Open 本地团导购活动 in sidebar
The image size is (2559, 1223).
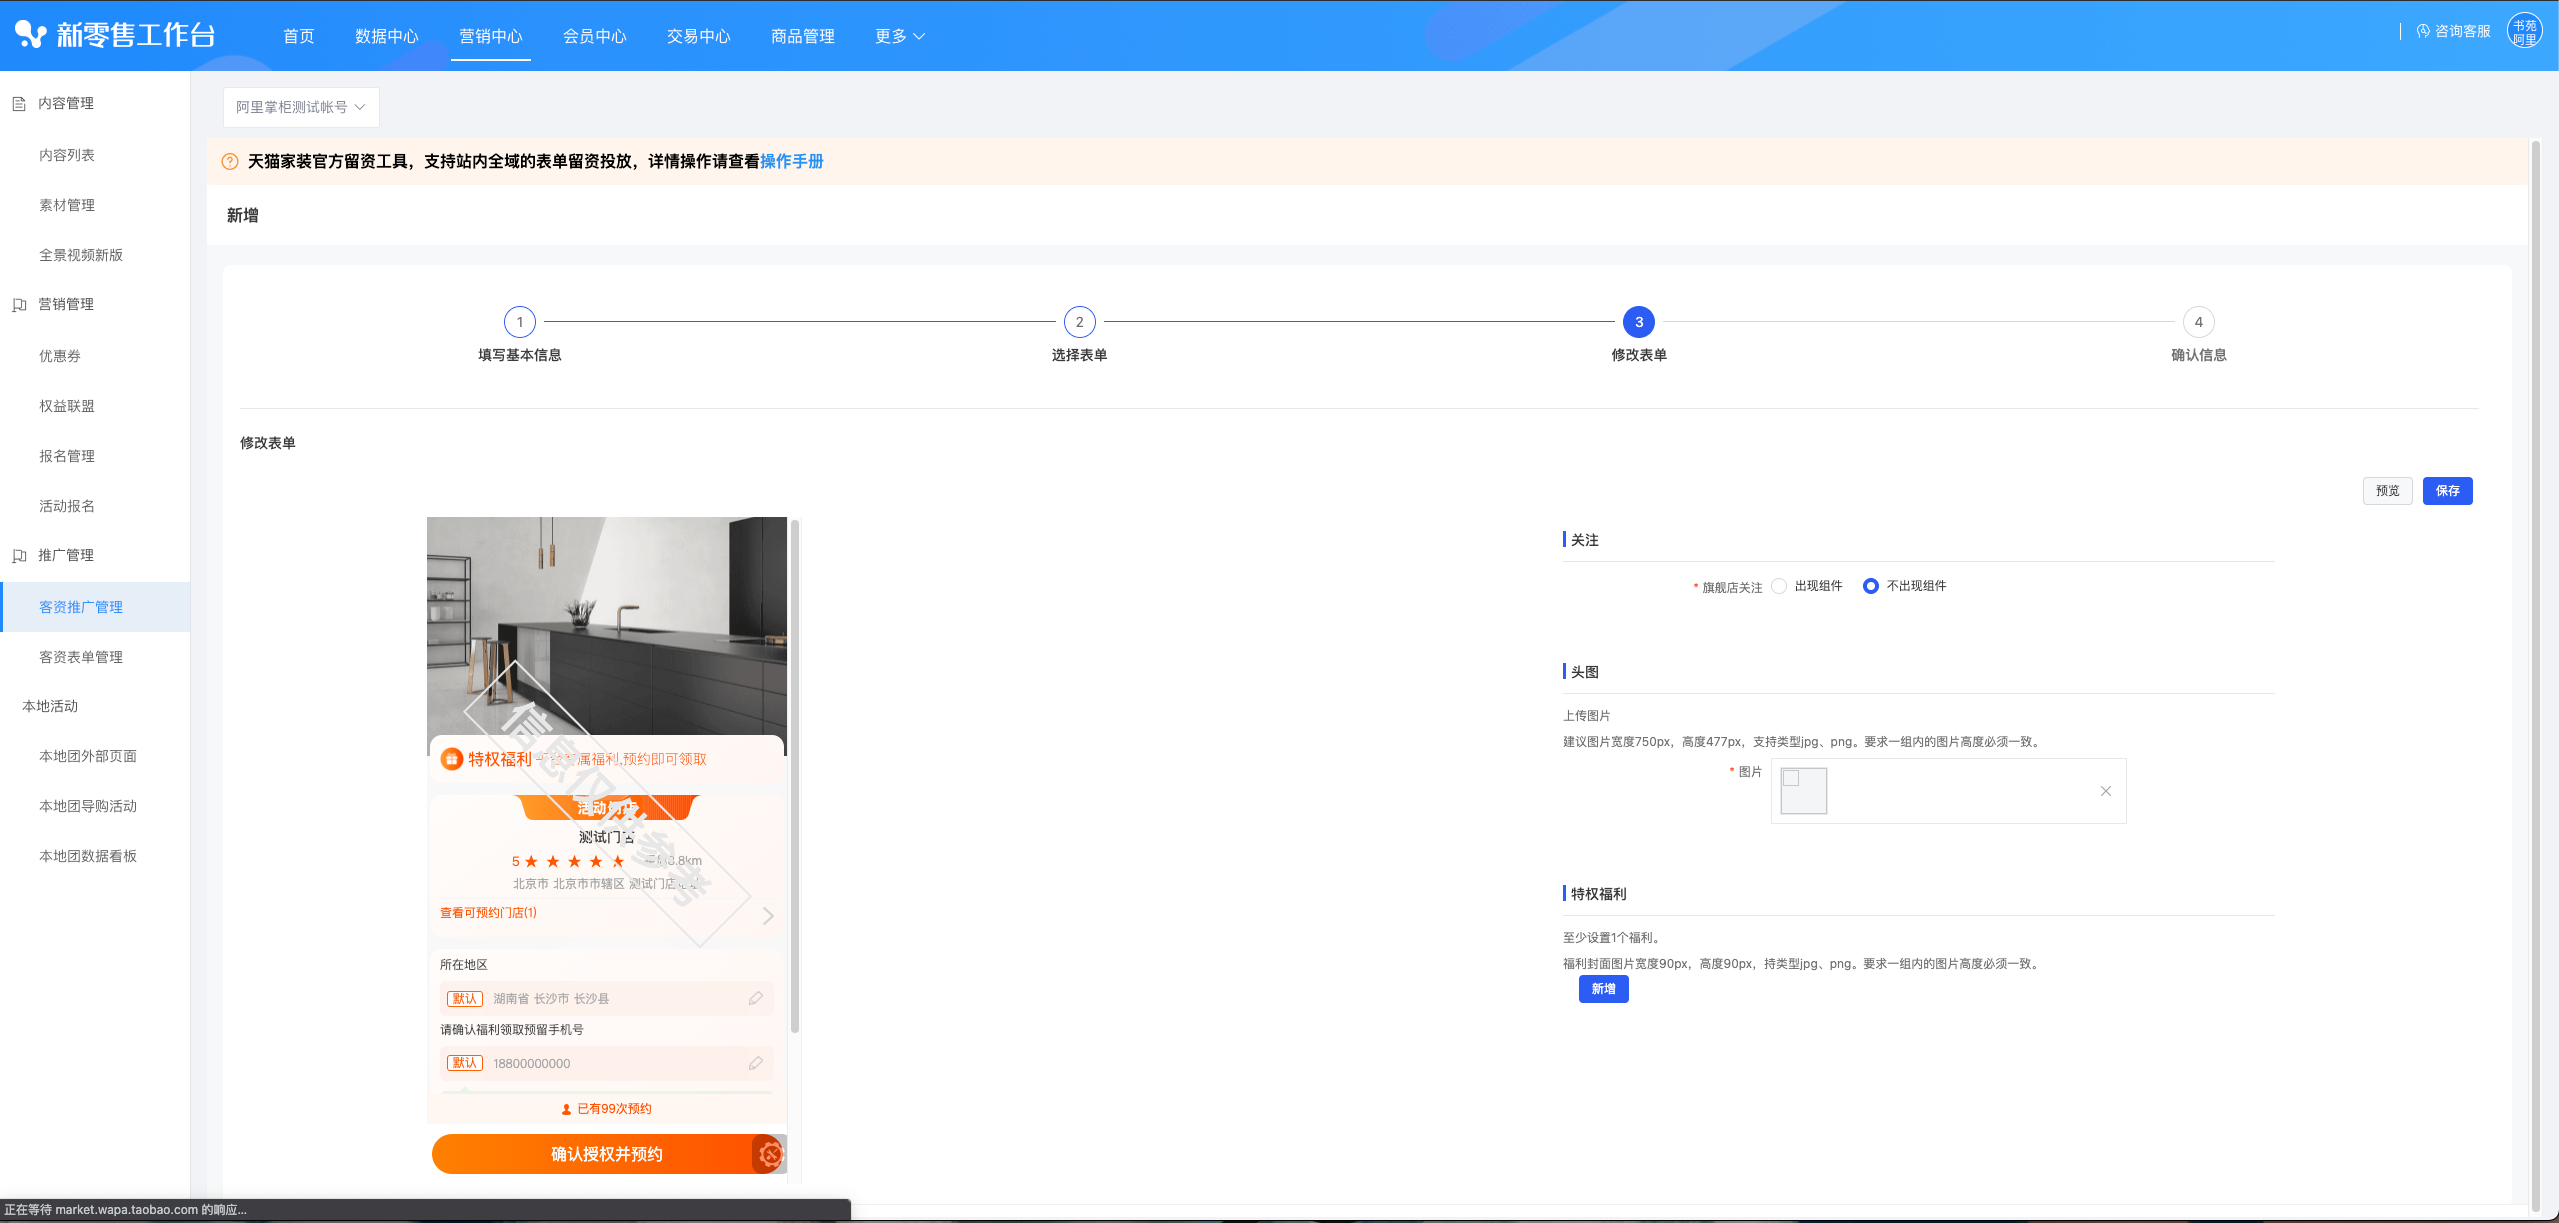pos(88,806)
